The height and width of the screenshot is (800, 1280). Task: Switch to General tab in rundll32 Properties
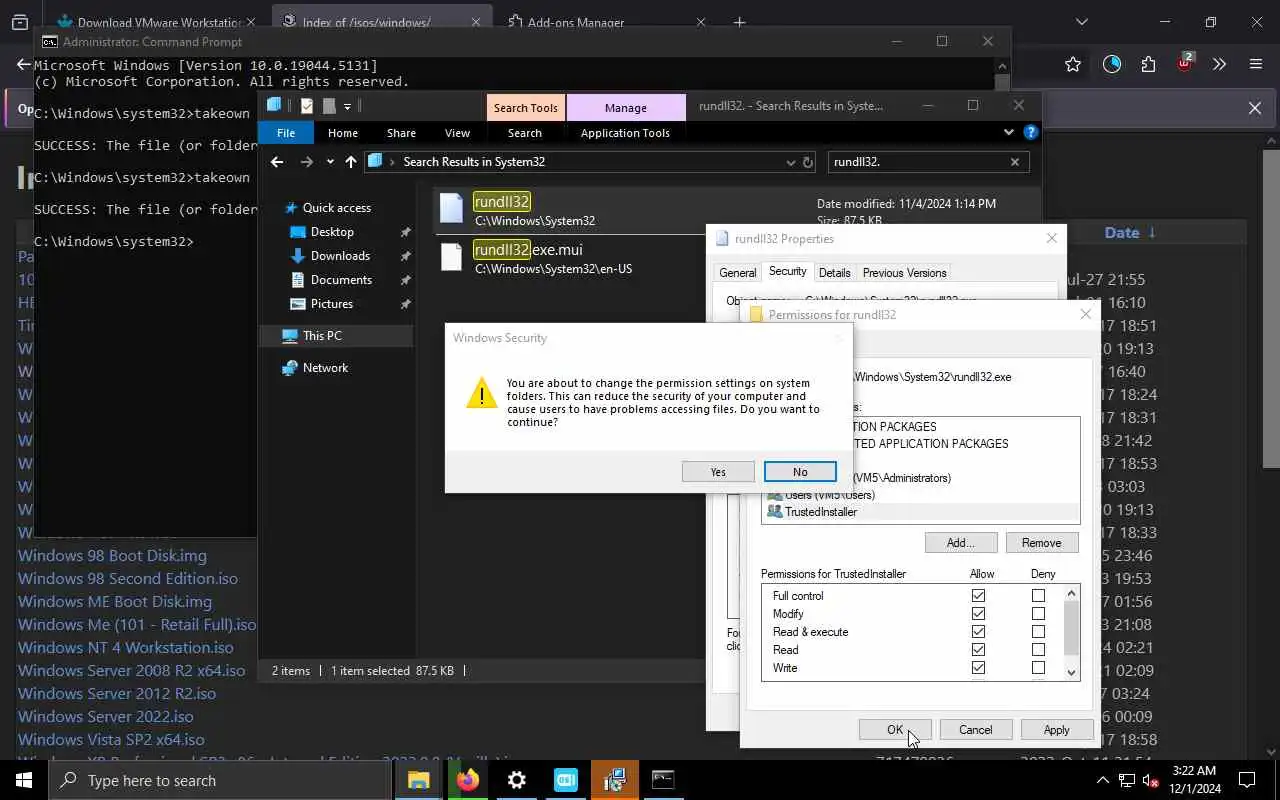coord(737,272)
